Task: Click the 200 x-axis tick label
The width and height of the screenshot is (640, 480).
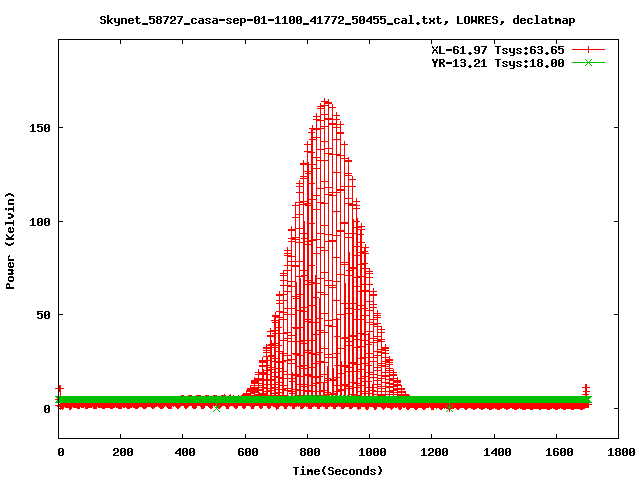Action: click(x=123, y=452)
